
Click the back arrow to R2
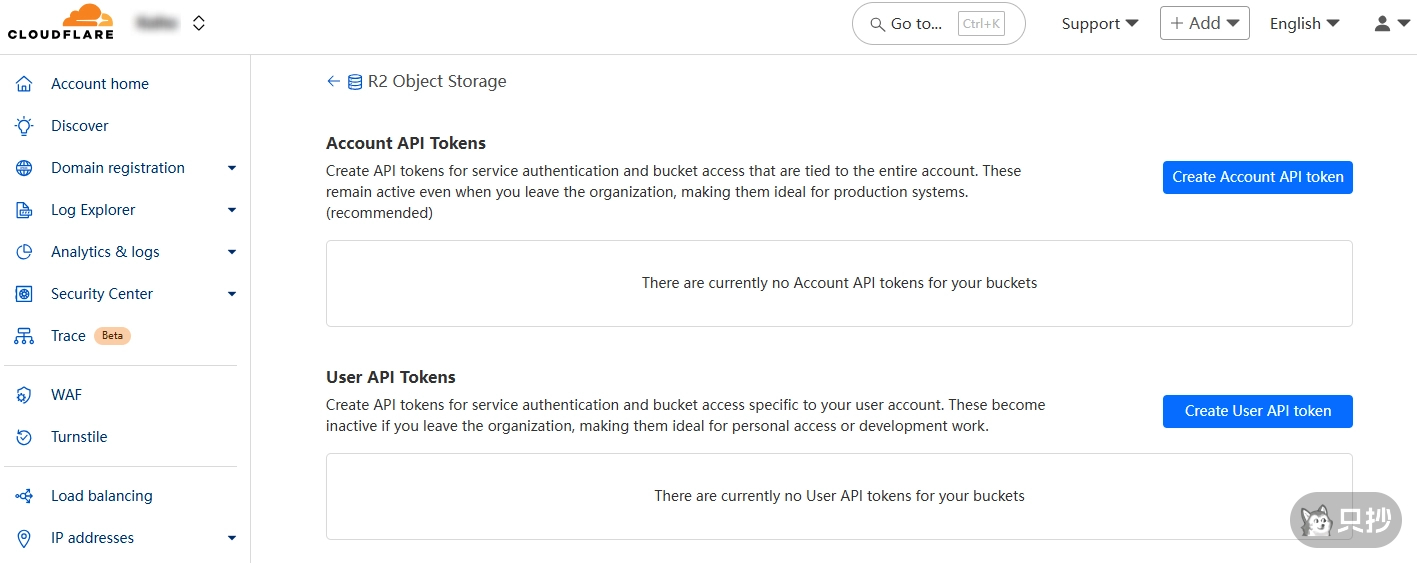[x=334, y=82]
